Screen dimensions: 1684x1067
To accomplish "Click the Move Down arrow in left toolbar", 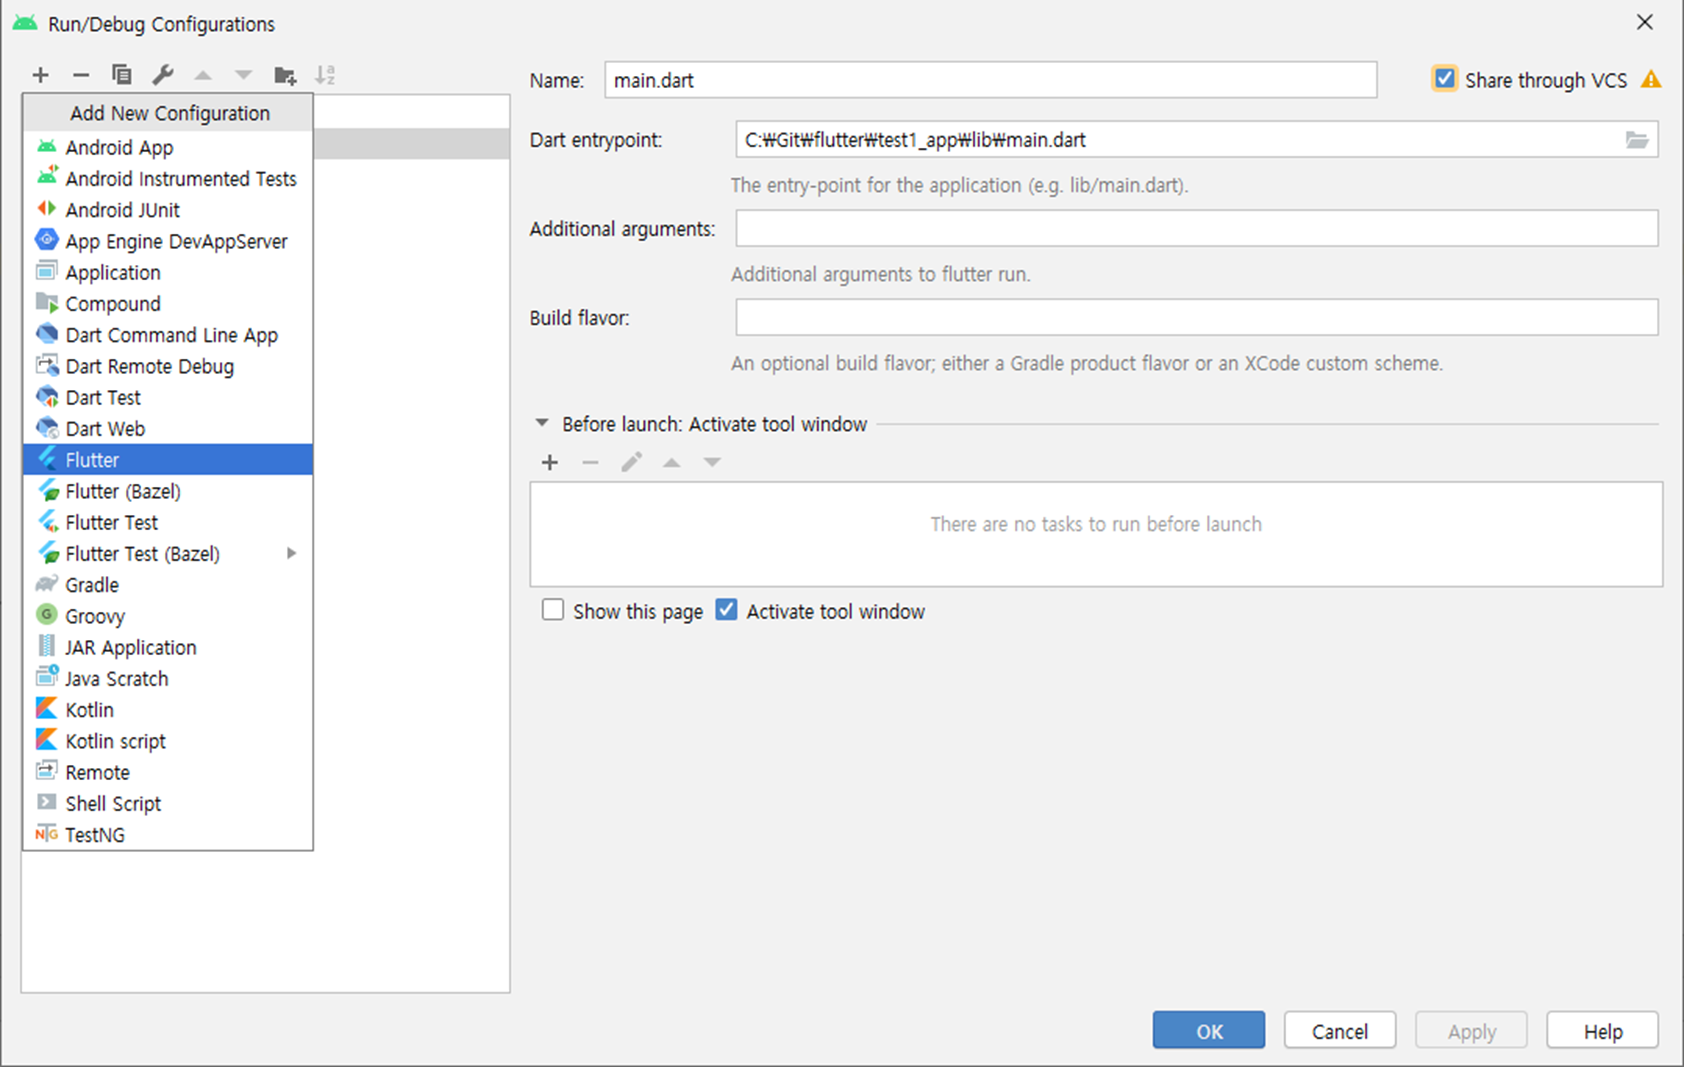I will (x=243, y=75).
